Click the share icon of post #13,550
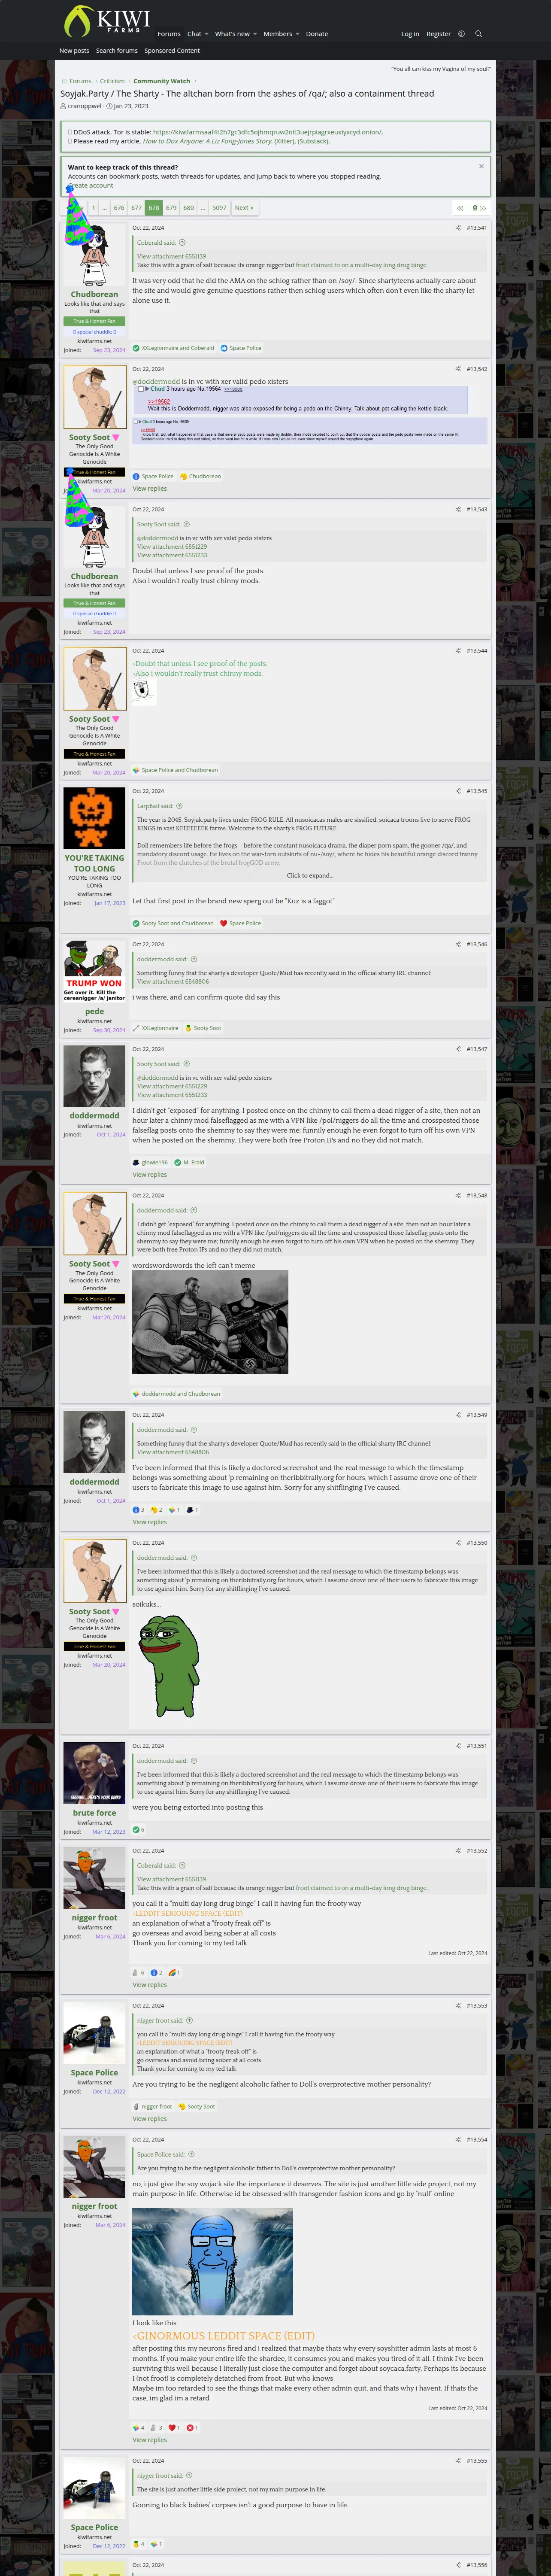Viewport: 551px width, 2576px height. pyautogui.click(x=458, y=1543)
